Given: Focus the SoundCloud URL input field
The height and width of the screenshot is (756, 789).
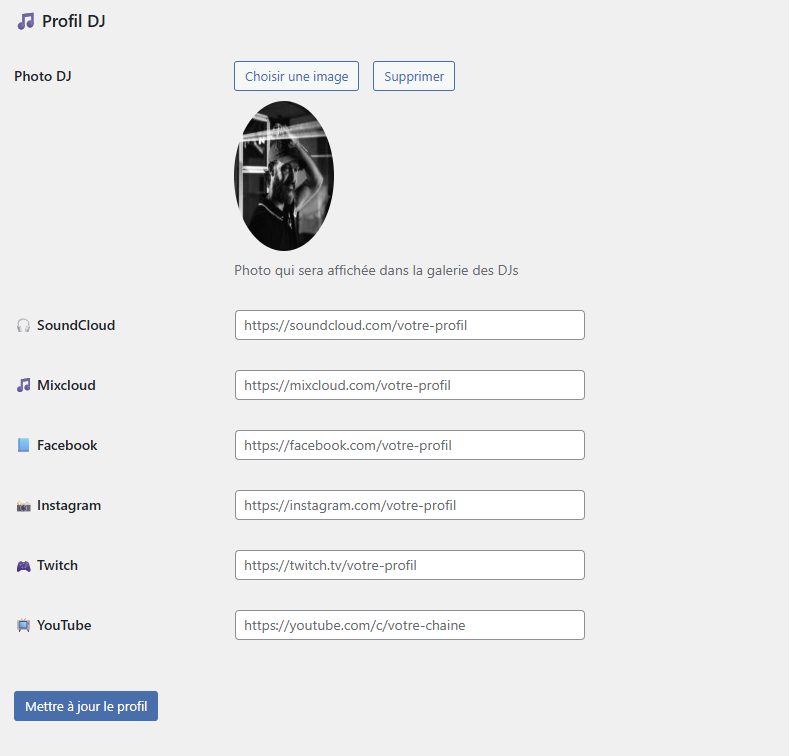Looking at the screenshot, I should click(x=410, y=325).
